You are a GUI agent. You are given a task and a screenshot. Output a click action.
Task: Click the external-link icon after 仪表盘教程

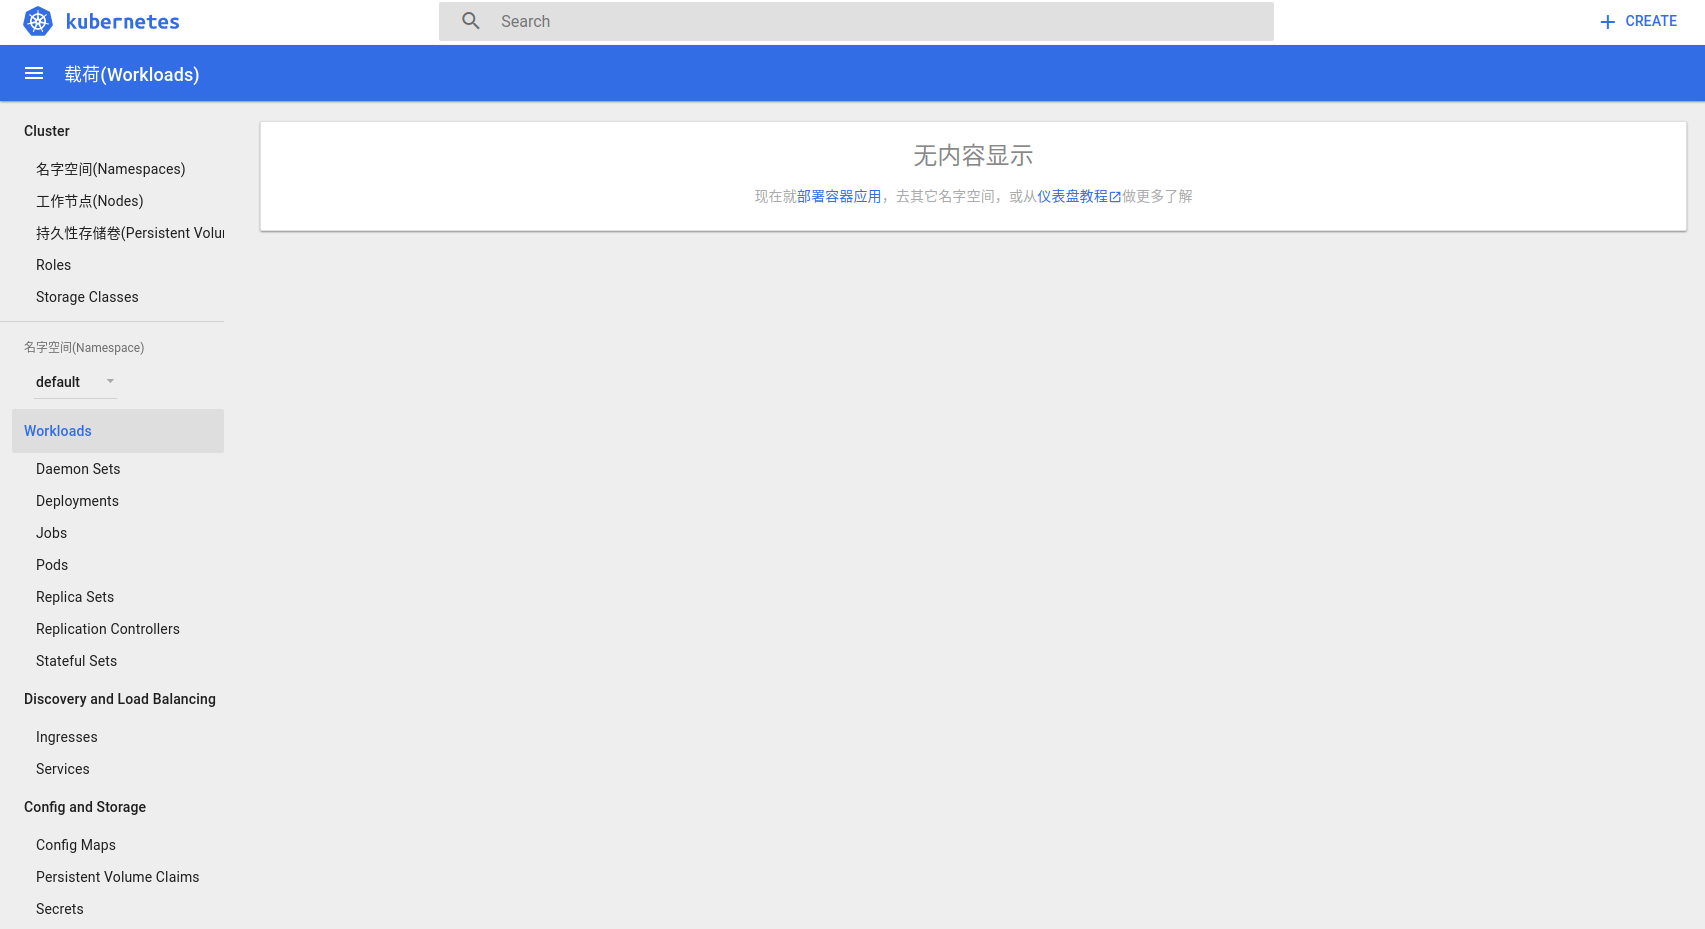click(1115, 197)
